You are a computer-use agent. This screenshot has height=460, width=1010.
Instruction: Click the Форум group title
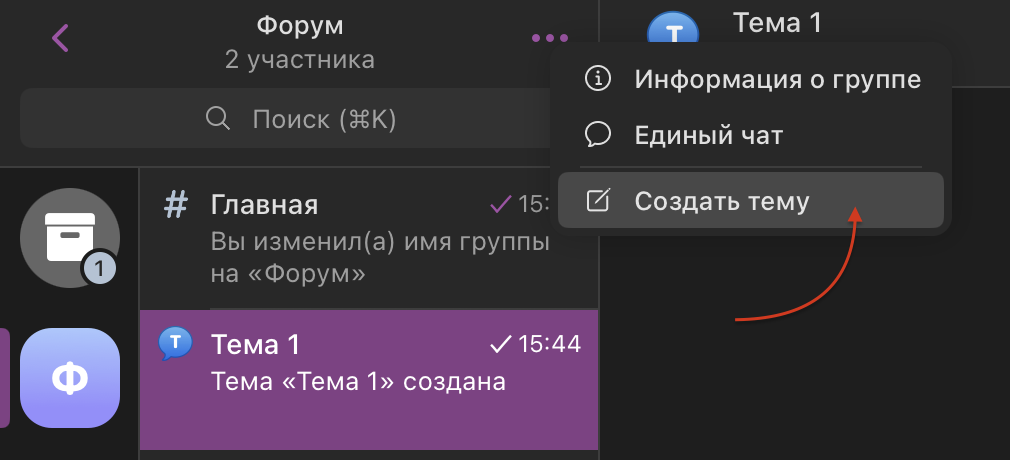(300, 23)
